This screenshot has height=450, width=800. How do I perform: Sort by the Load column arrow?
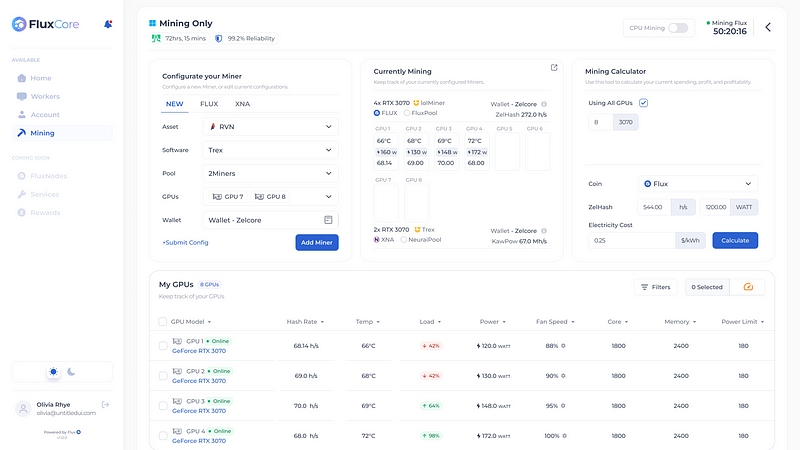pyautogui.click(x=439, y=322)
